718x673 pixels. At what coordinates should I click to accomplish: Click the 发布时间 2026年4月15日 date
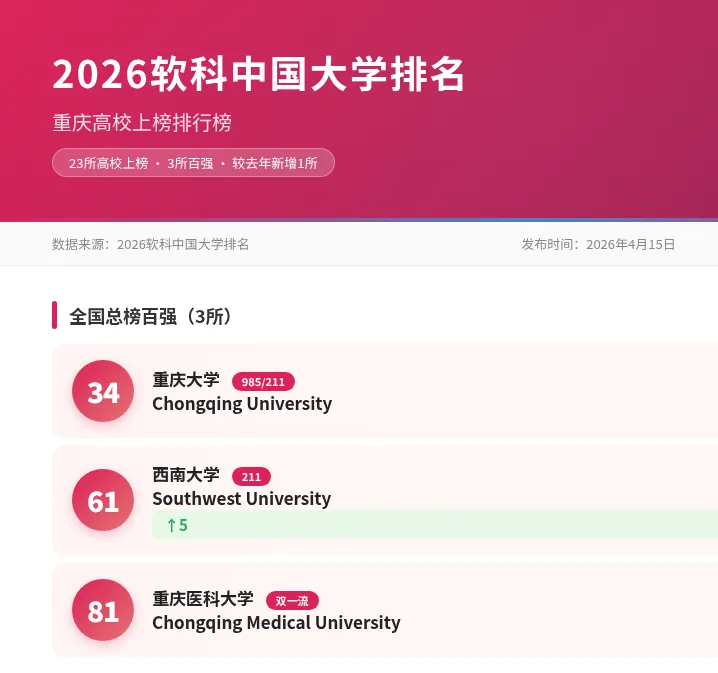click(598, 244)
